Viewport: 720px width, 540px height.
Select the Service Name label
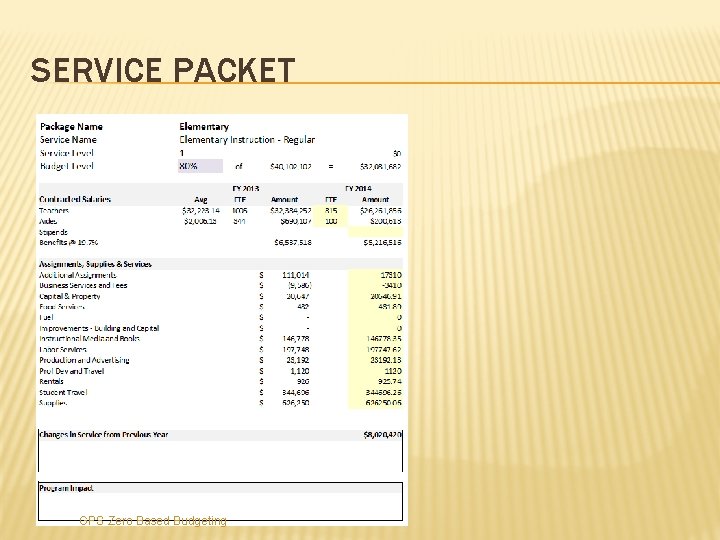point(68,140)
